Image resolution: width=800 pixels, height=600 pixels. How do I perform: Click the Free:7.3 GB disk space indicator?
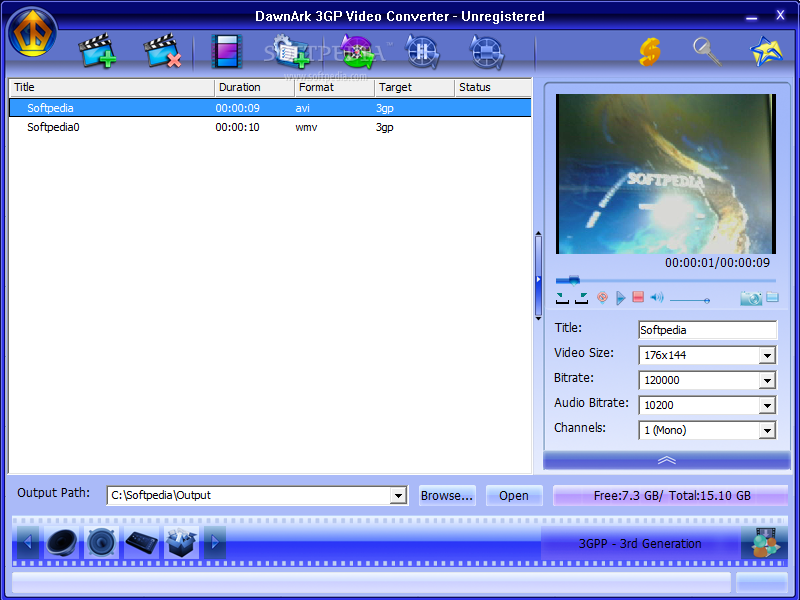670,495
